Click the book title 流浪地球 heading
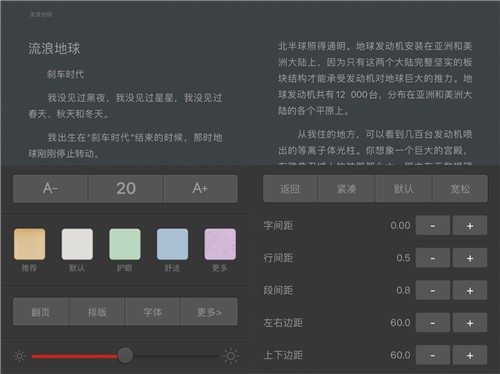This screenshot has width=500, height=374. pyautogui.click(x=54, y=49)
